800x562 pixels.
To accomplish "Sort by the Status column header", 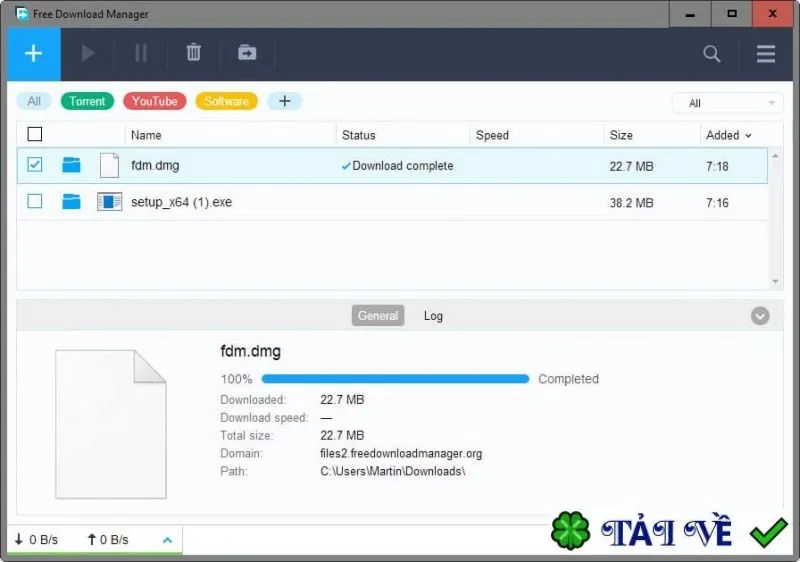I will click(x=359, y=135).
